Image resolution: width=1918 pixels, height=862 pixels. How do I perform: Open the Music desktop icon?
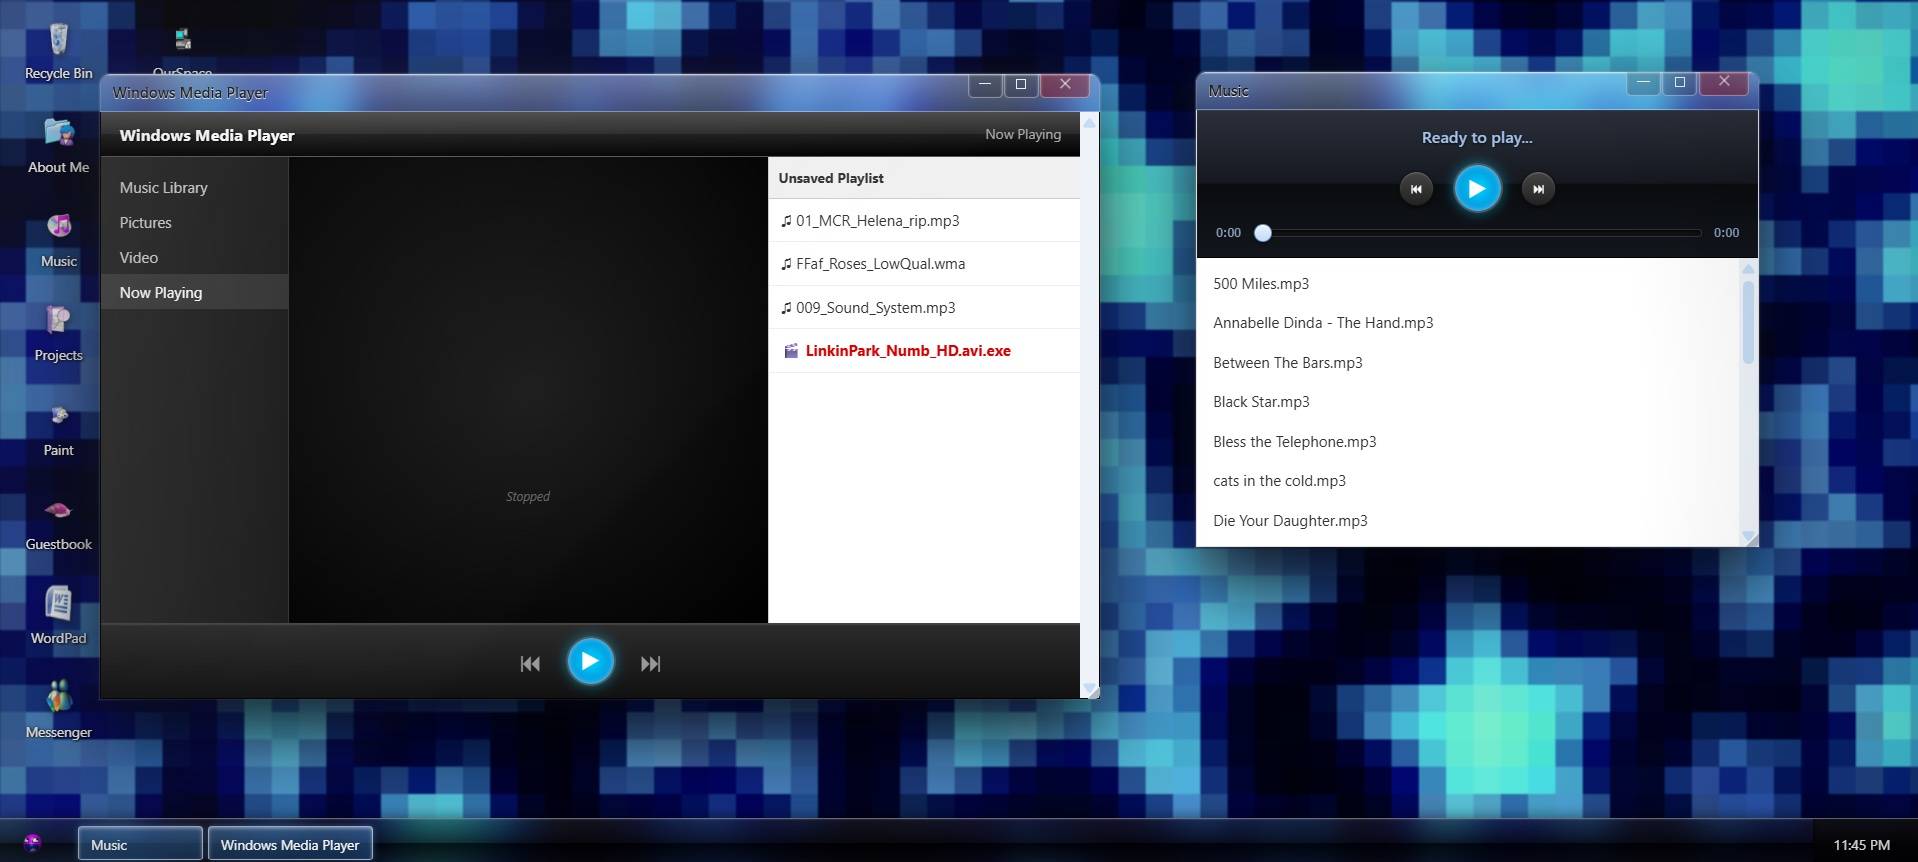pos(58,240)
